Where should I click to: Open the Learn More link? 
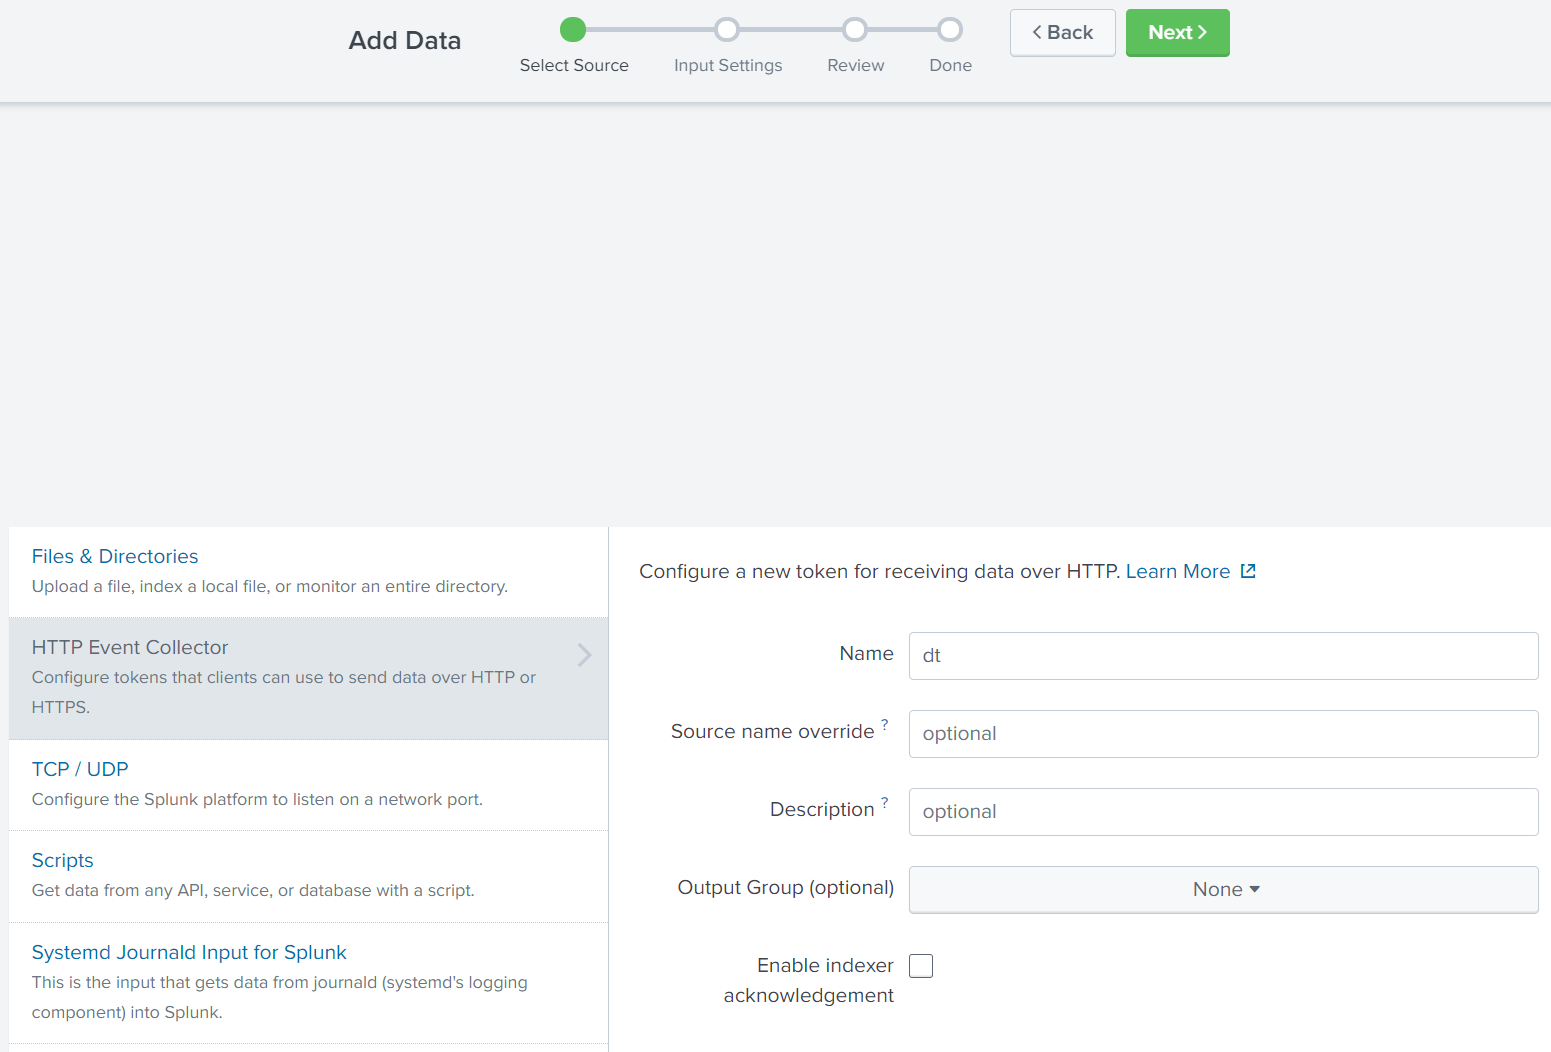(1178, 570)
